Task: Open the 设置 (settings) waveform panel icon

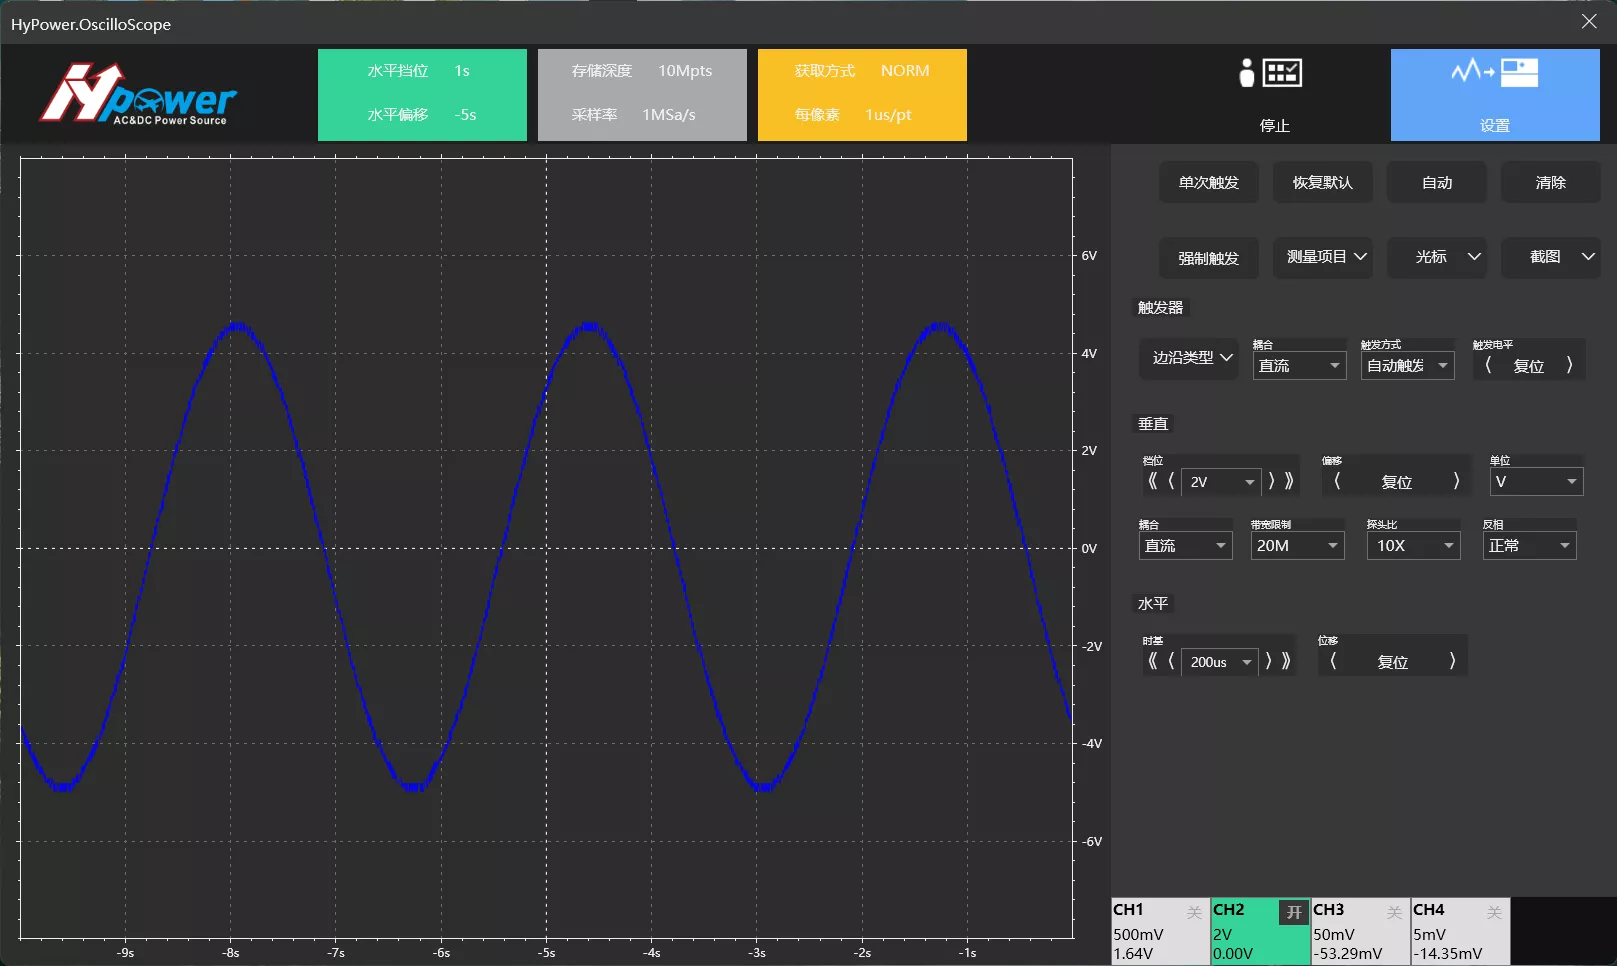Action: tap(1494, 72)
